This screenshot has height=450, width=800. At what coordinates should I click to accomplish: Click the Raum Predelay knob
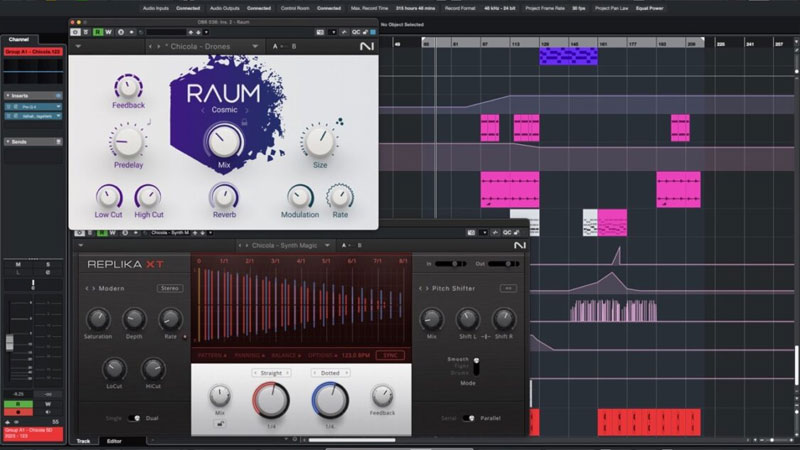(x=128, y=141)
